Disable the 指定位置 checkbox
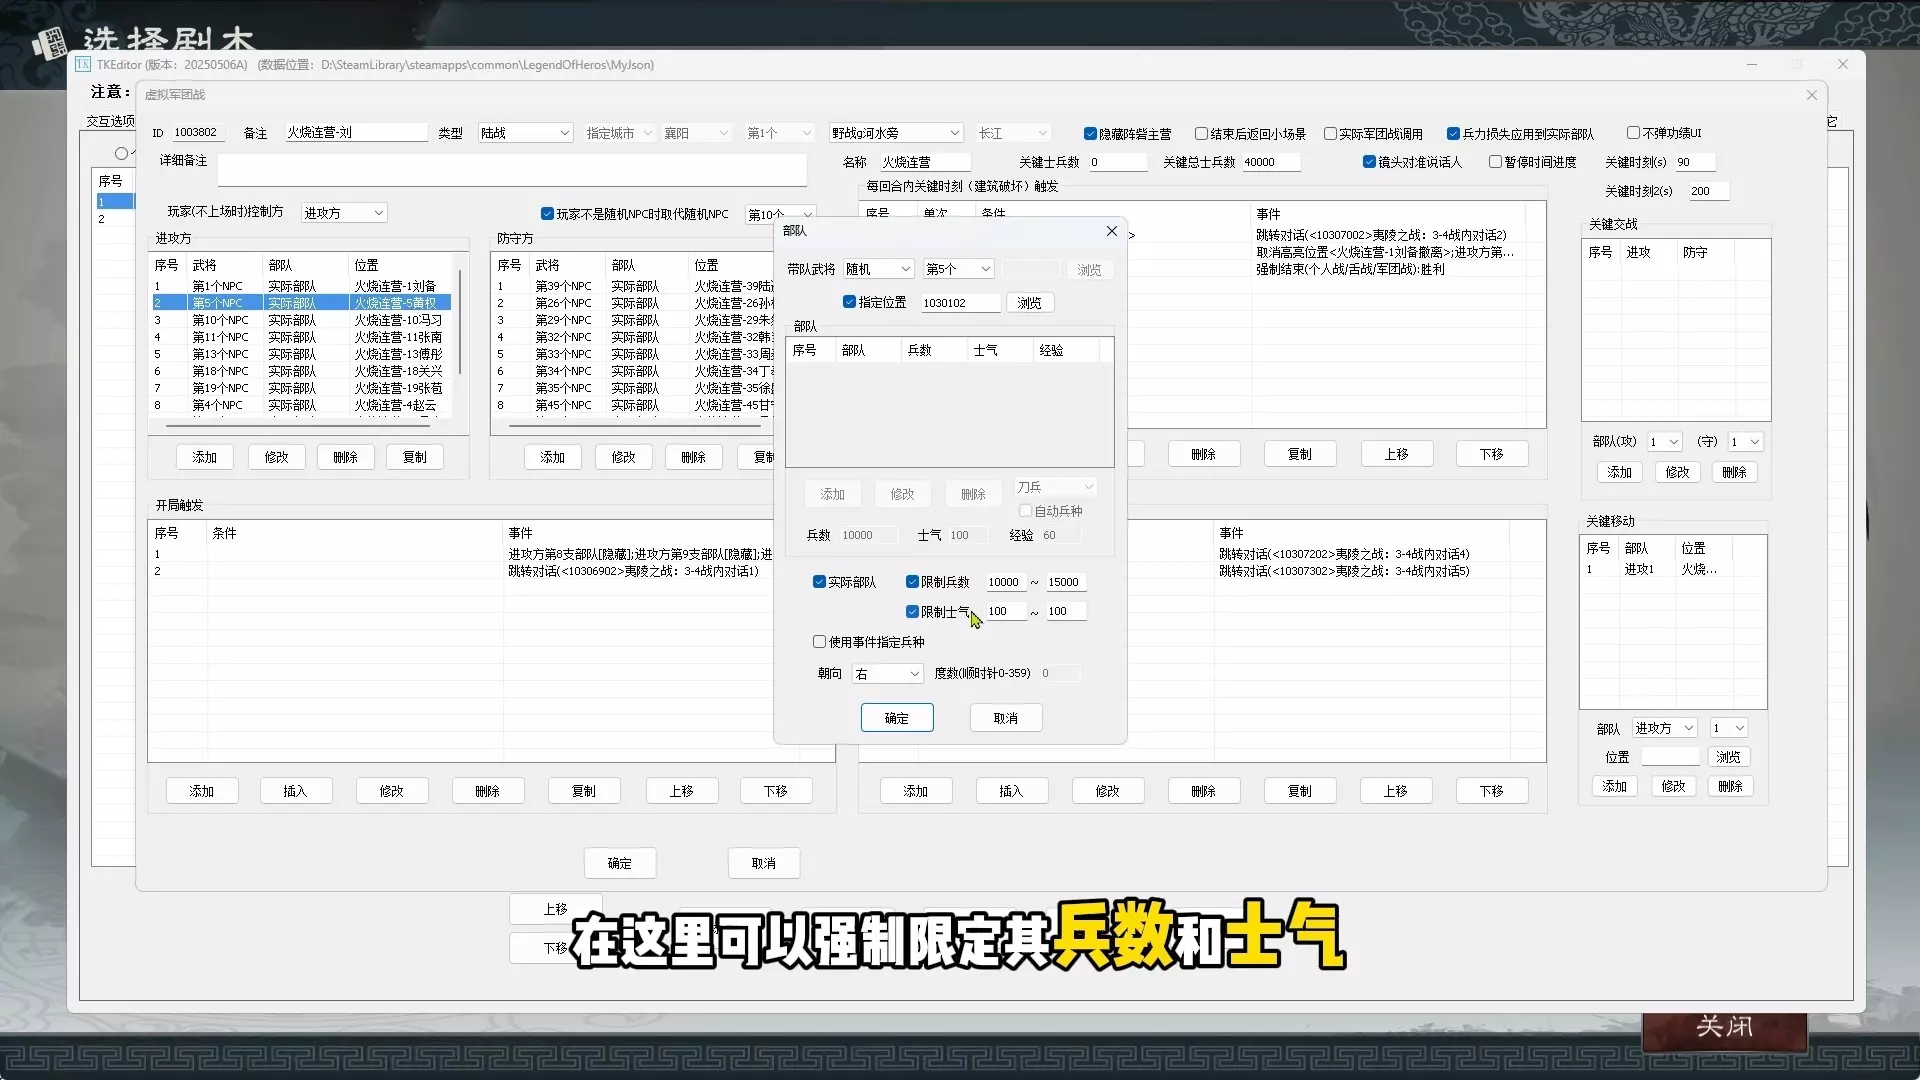 click(x=849, y=302)
